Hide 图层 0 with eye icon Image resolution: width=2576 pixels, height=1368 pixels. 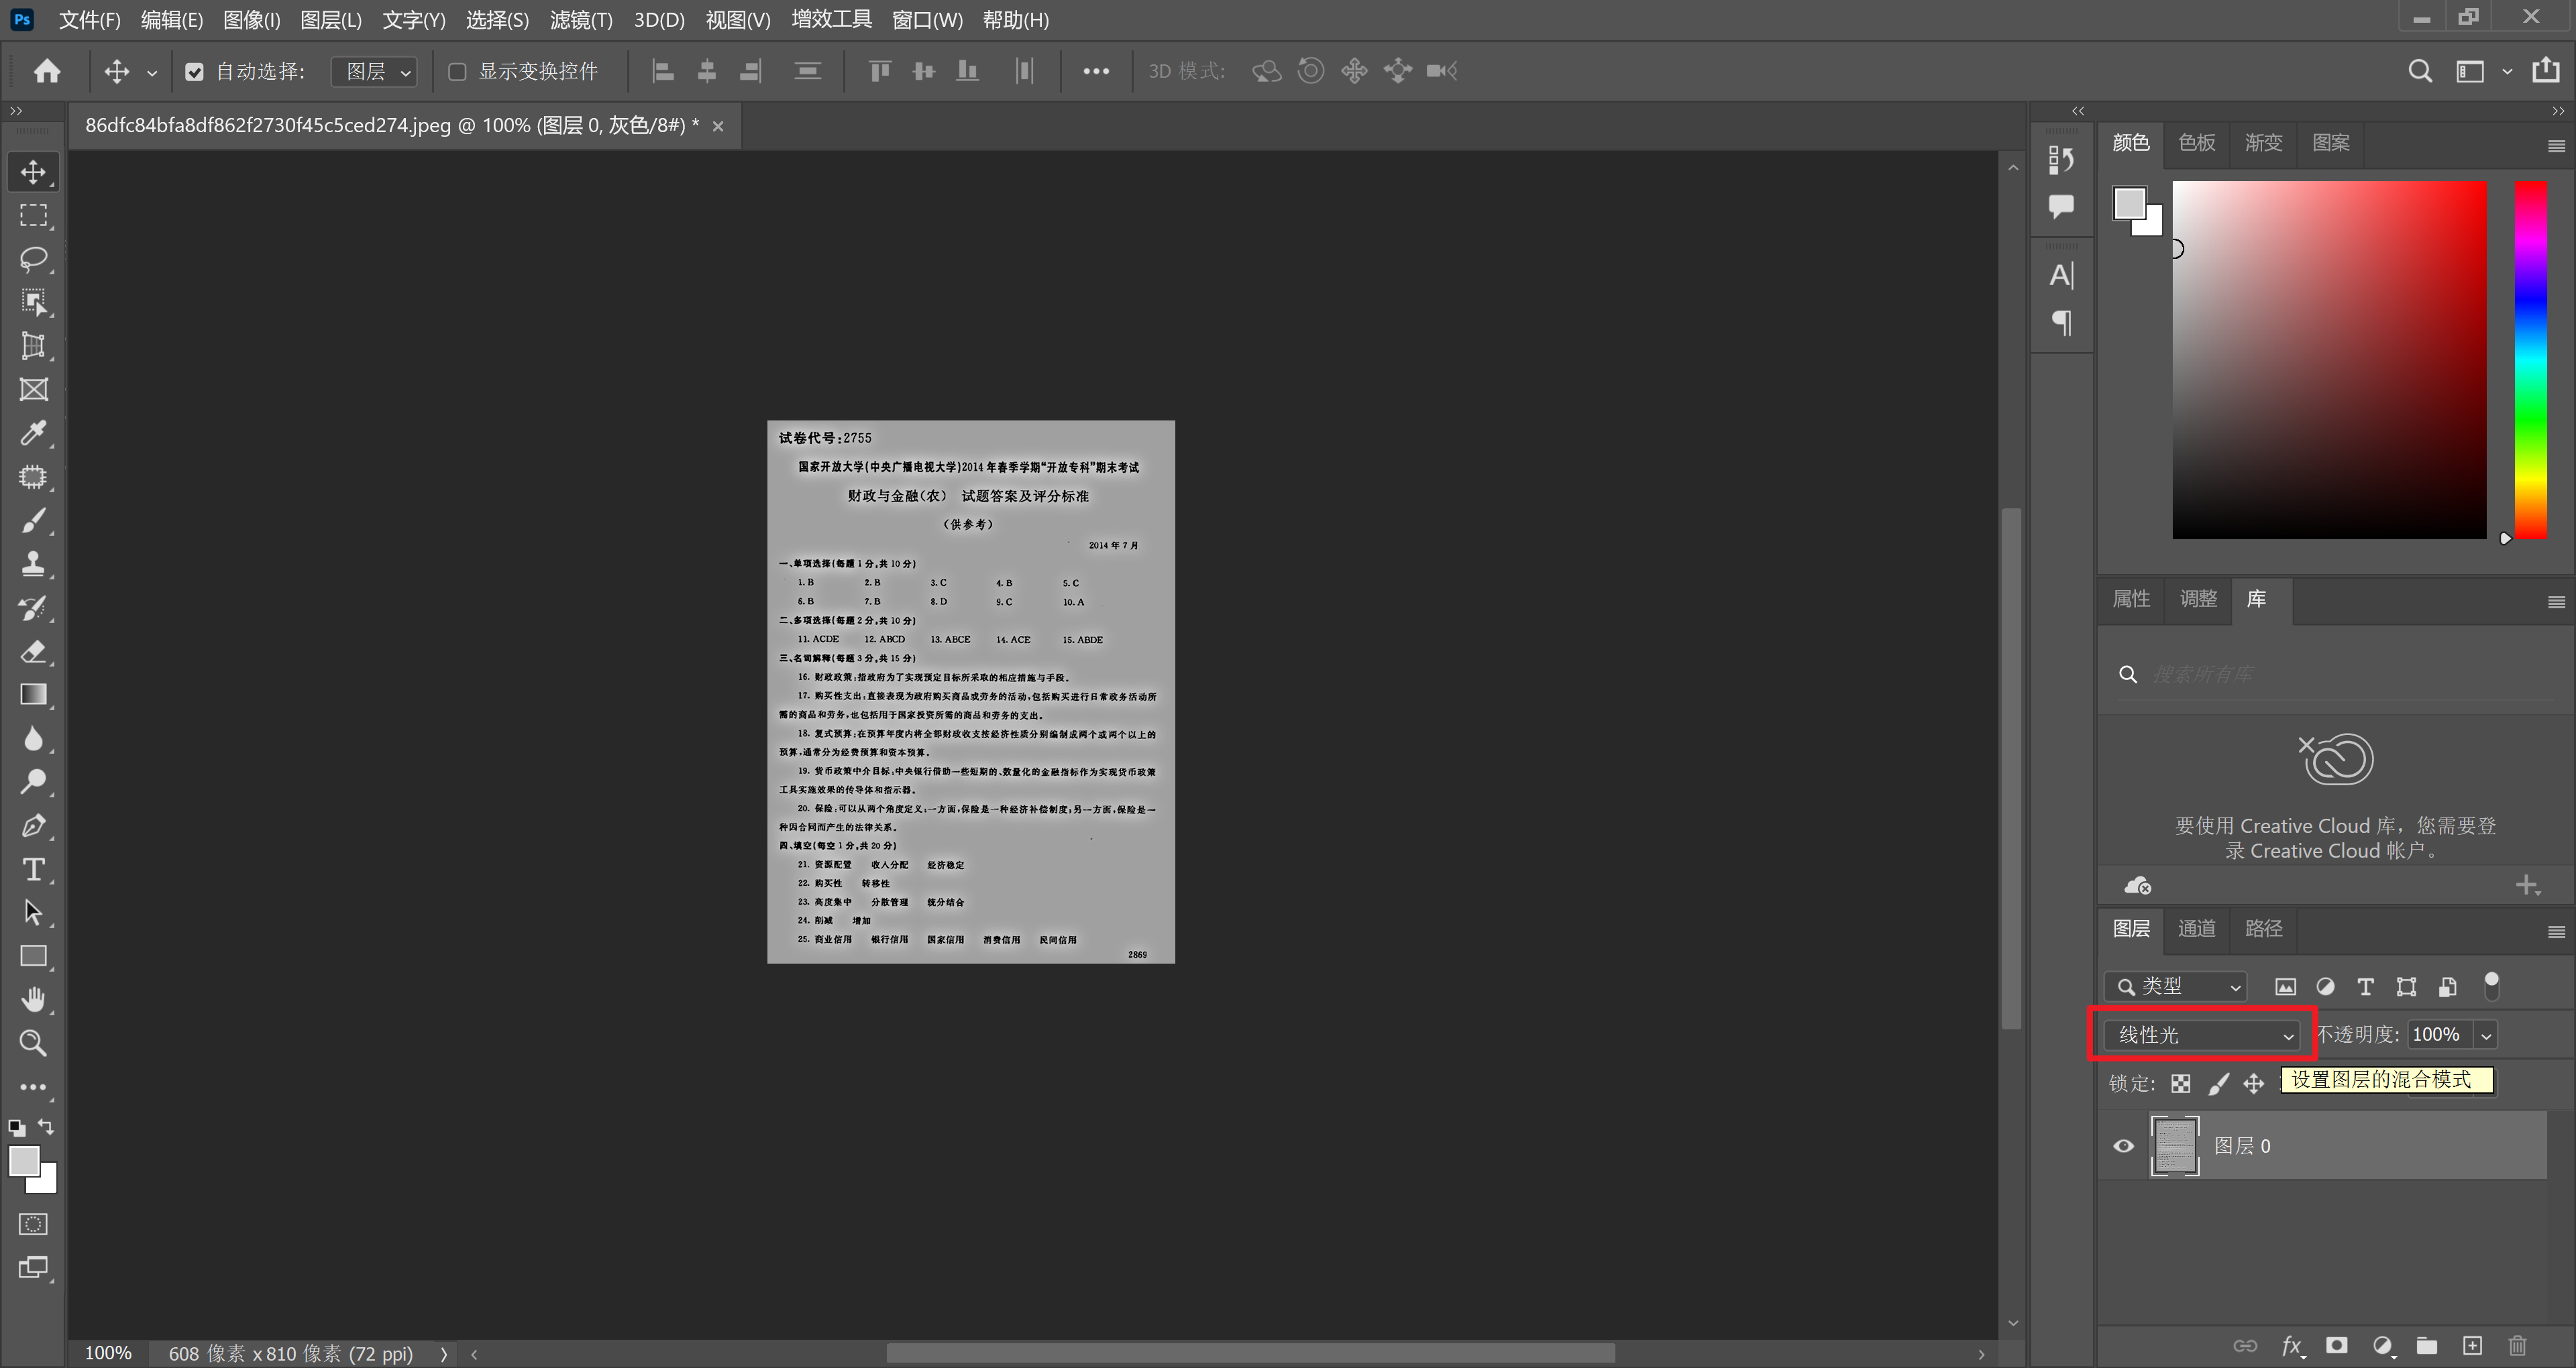(2123, 1146)
